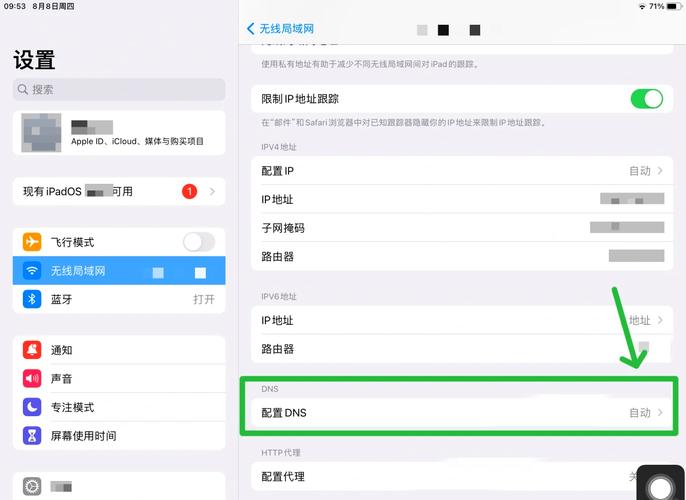This screenshot has height=500, width=686.
Task: Open 配置 IP setting row
Action: 462,171
